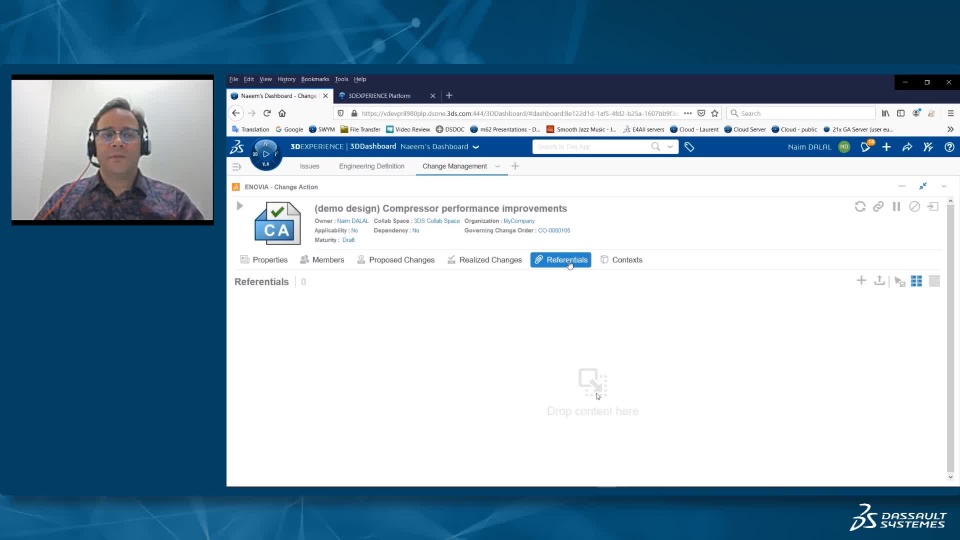
Task: Open Governing Change Order CO-0000105 link
Action: [554, 231]
